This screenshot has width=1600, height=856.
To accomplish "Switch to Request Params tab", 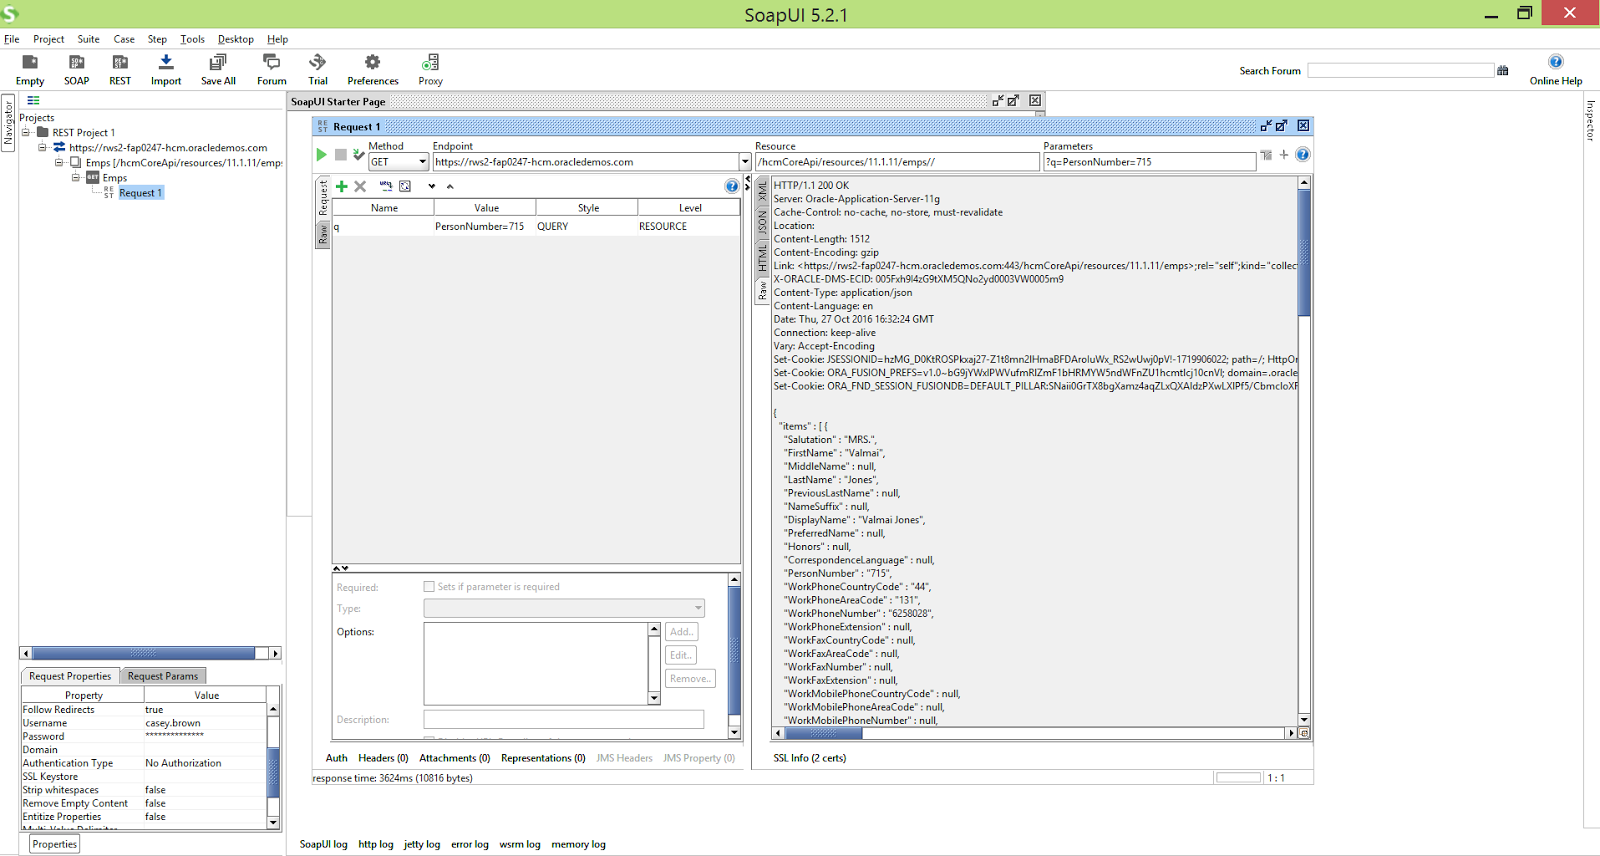I will (163, 676).
